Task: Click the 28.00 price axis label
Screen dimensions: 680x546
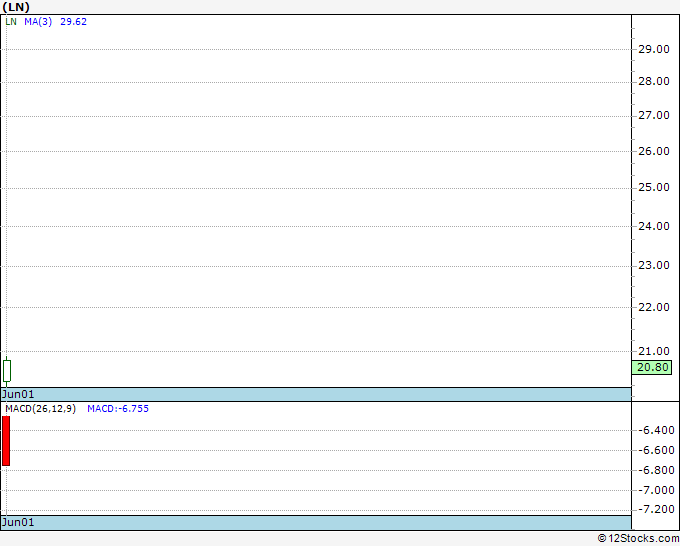Action: pyautogui.click(x=654, y=81)
